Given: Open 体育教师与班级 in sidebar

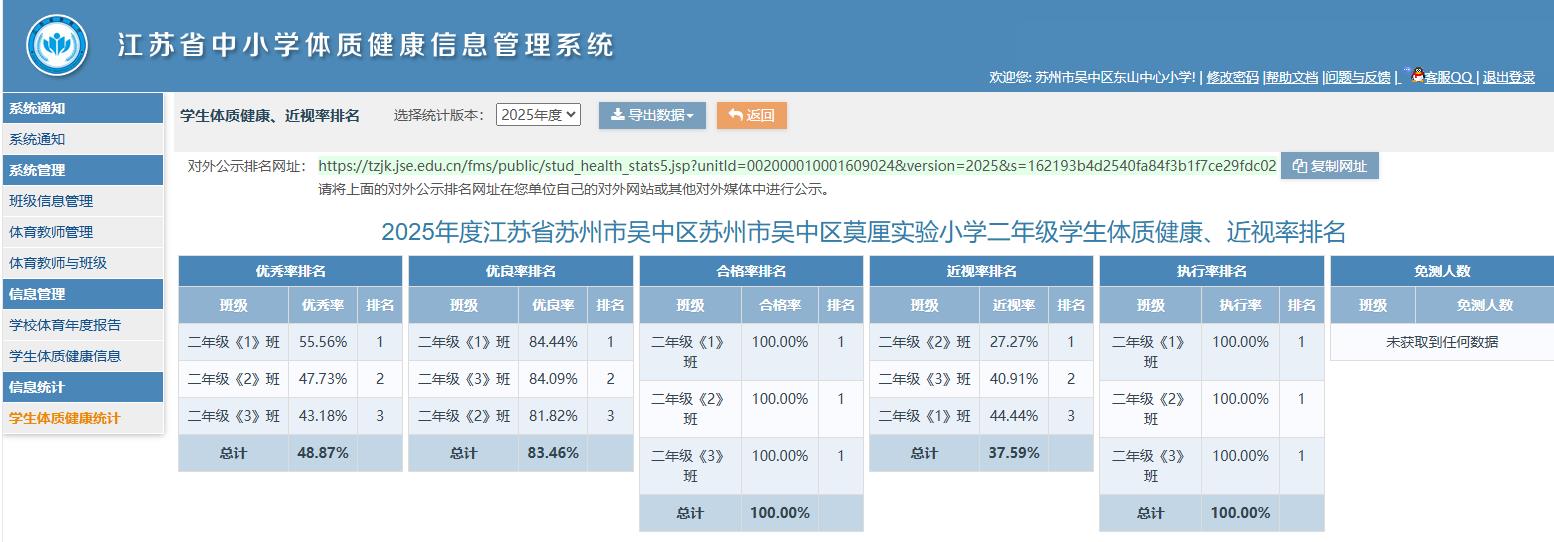Looking at the screenshot, I should [x=83, y=263].
